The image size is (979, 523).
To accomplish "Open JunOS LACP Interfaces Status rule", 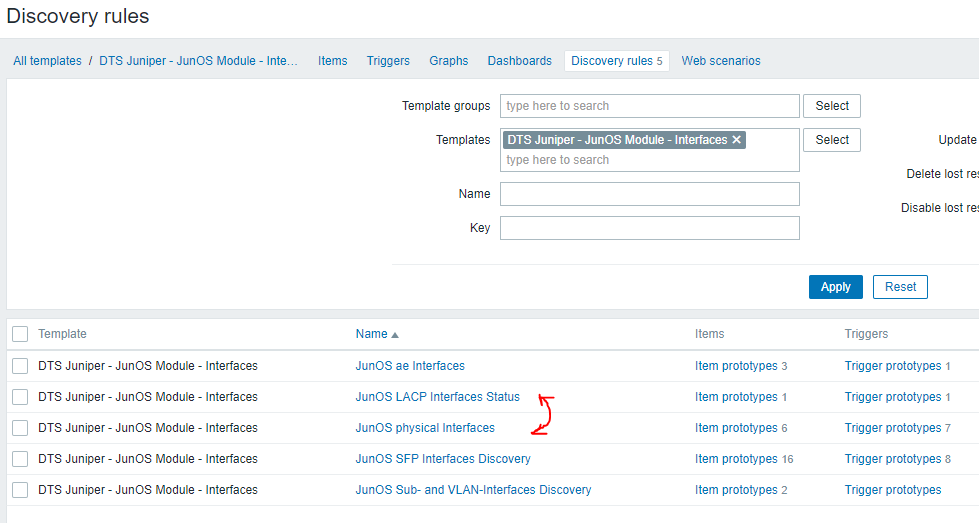I will 438,397.
